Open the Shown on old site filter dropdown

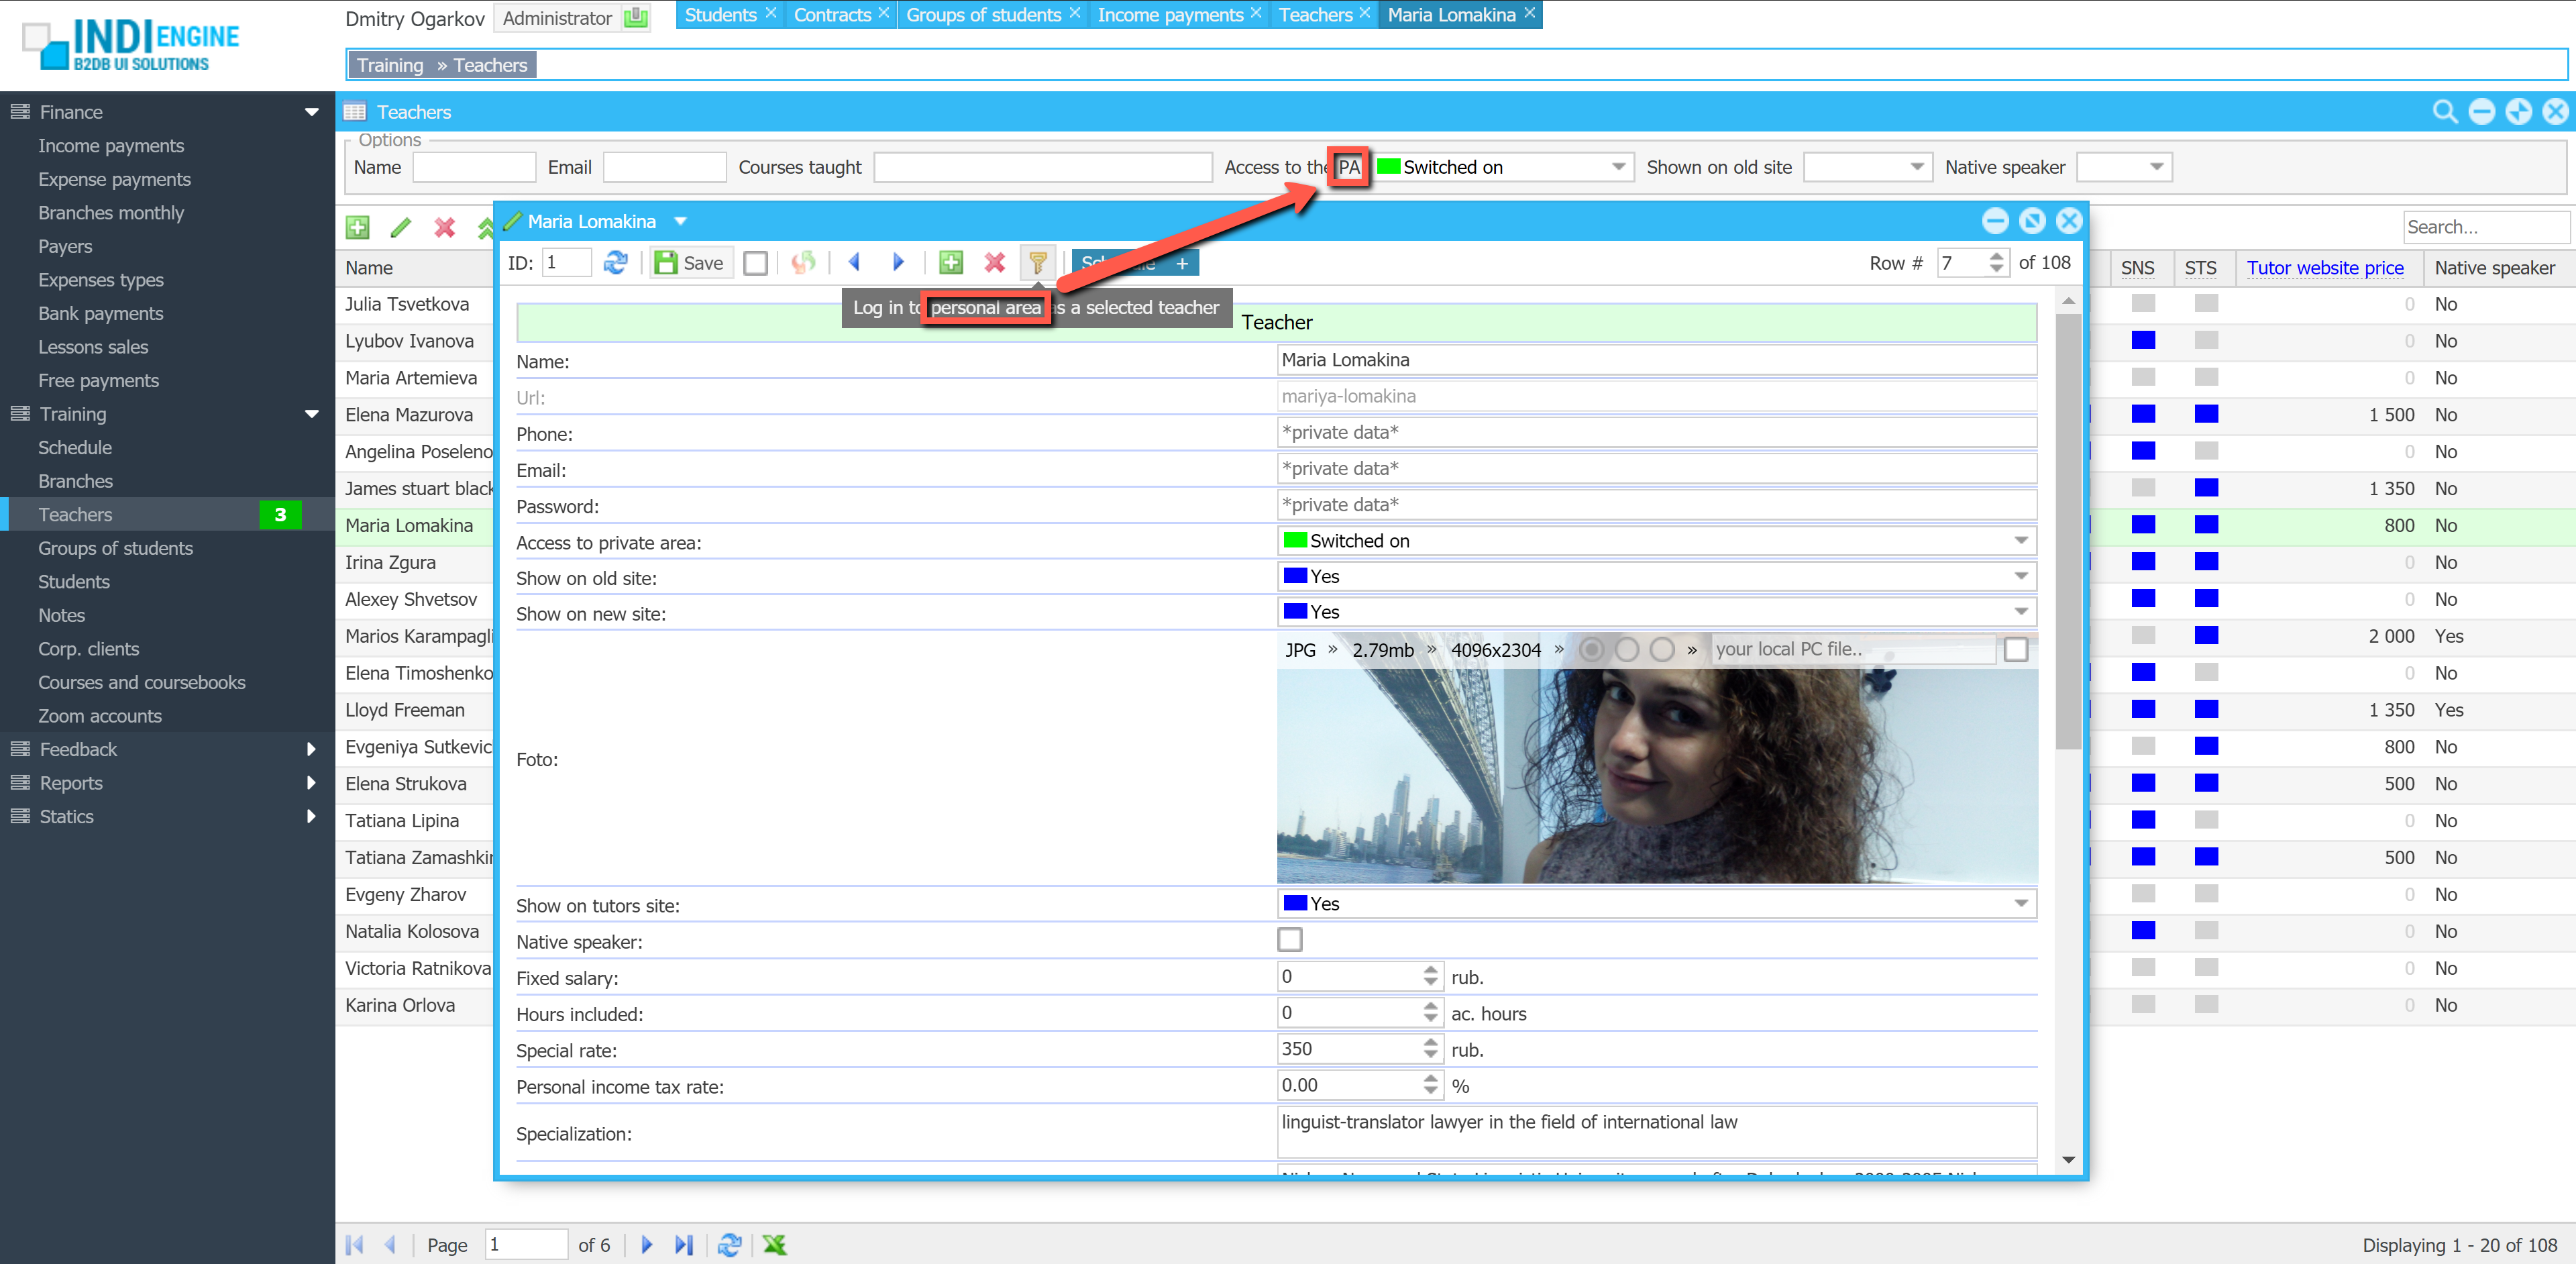tap(1916, 167)
